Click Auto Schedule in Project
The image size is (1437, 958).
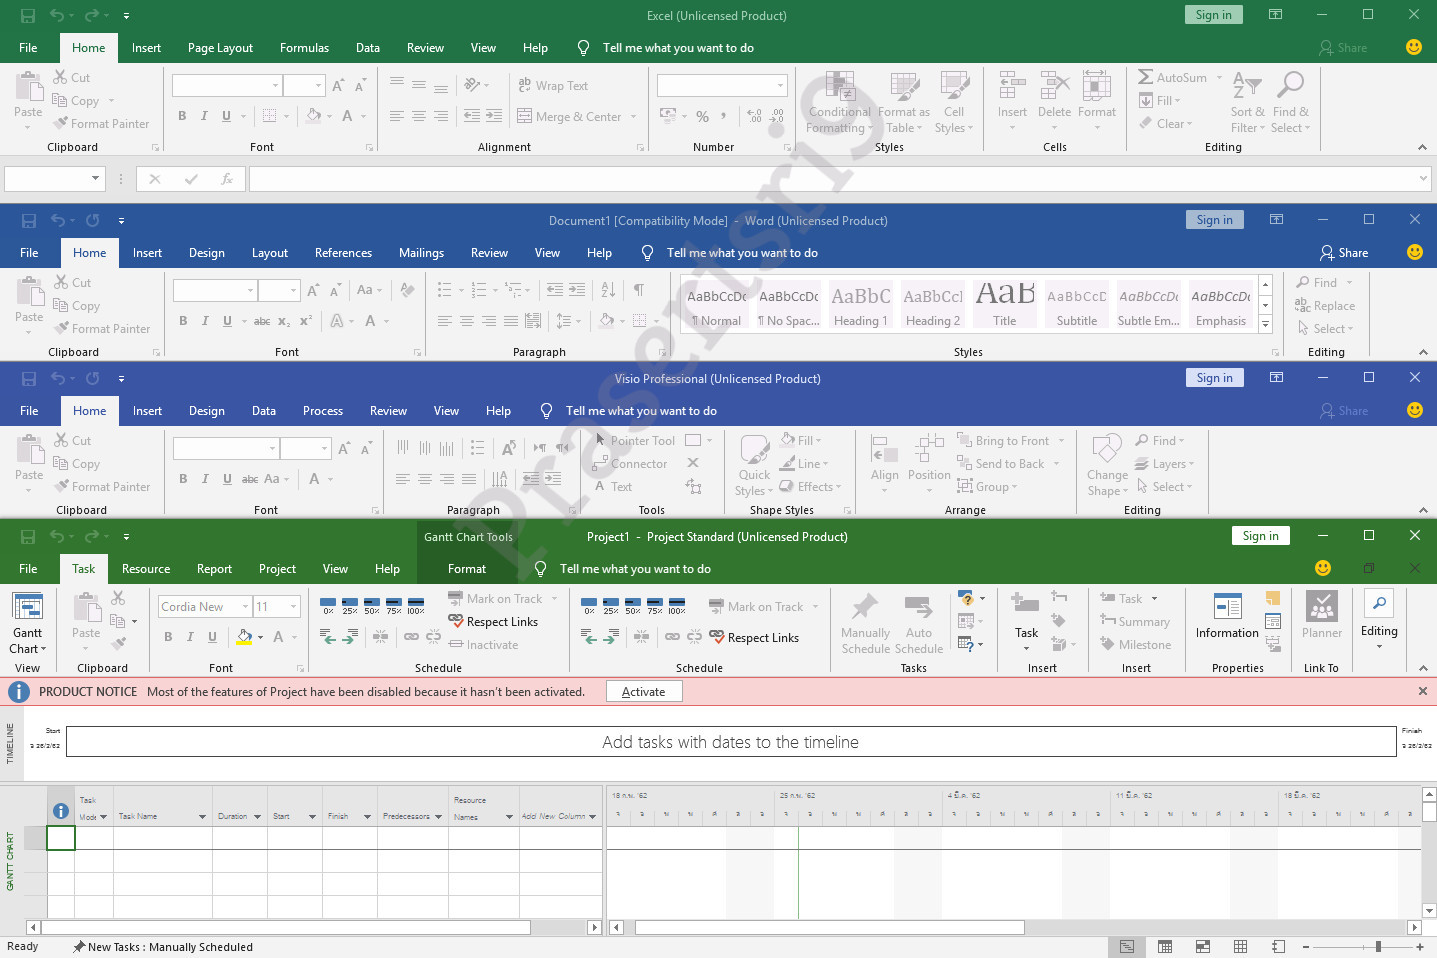(x=918, y=624)
